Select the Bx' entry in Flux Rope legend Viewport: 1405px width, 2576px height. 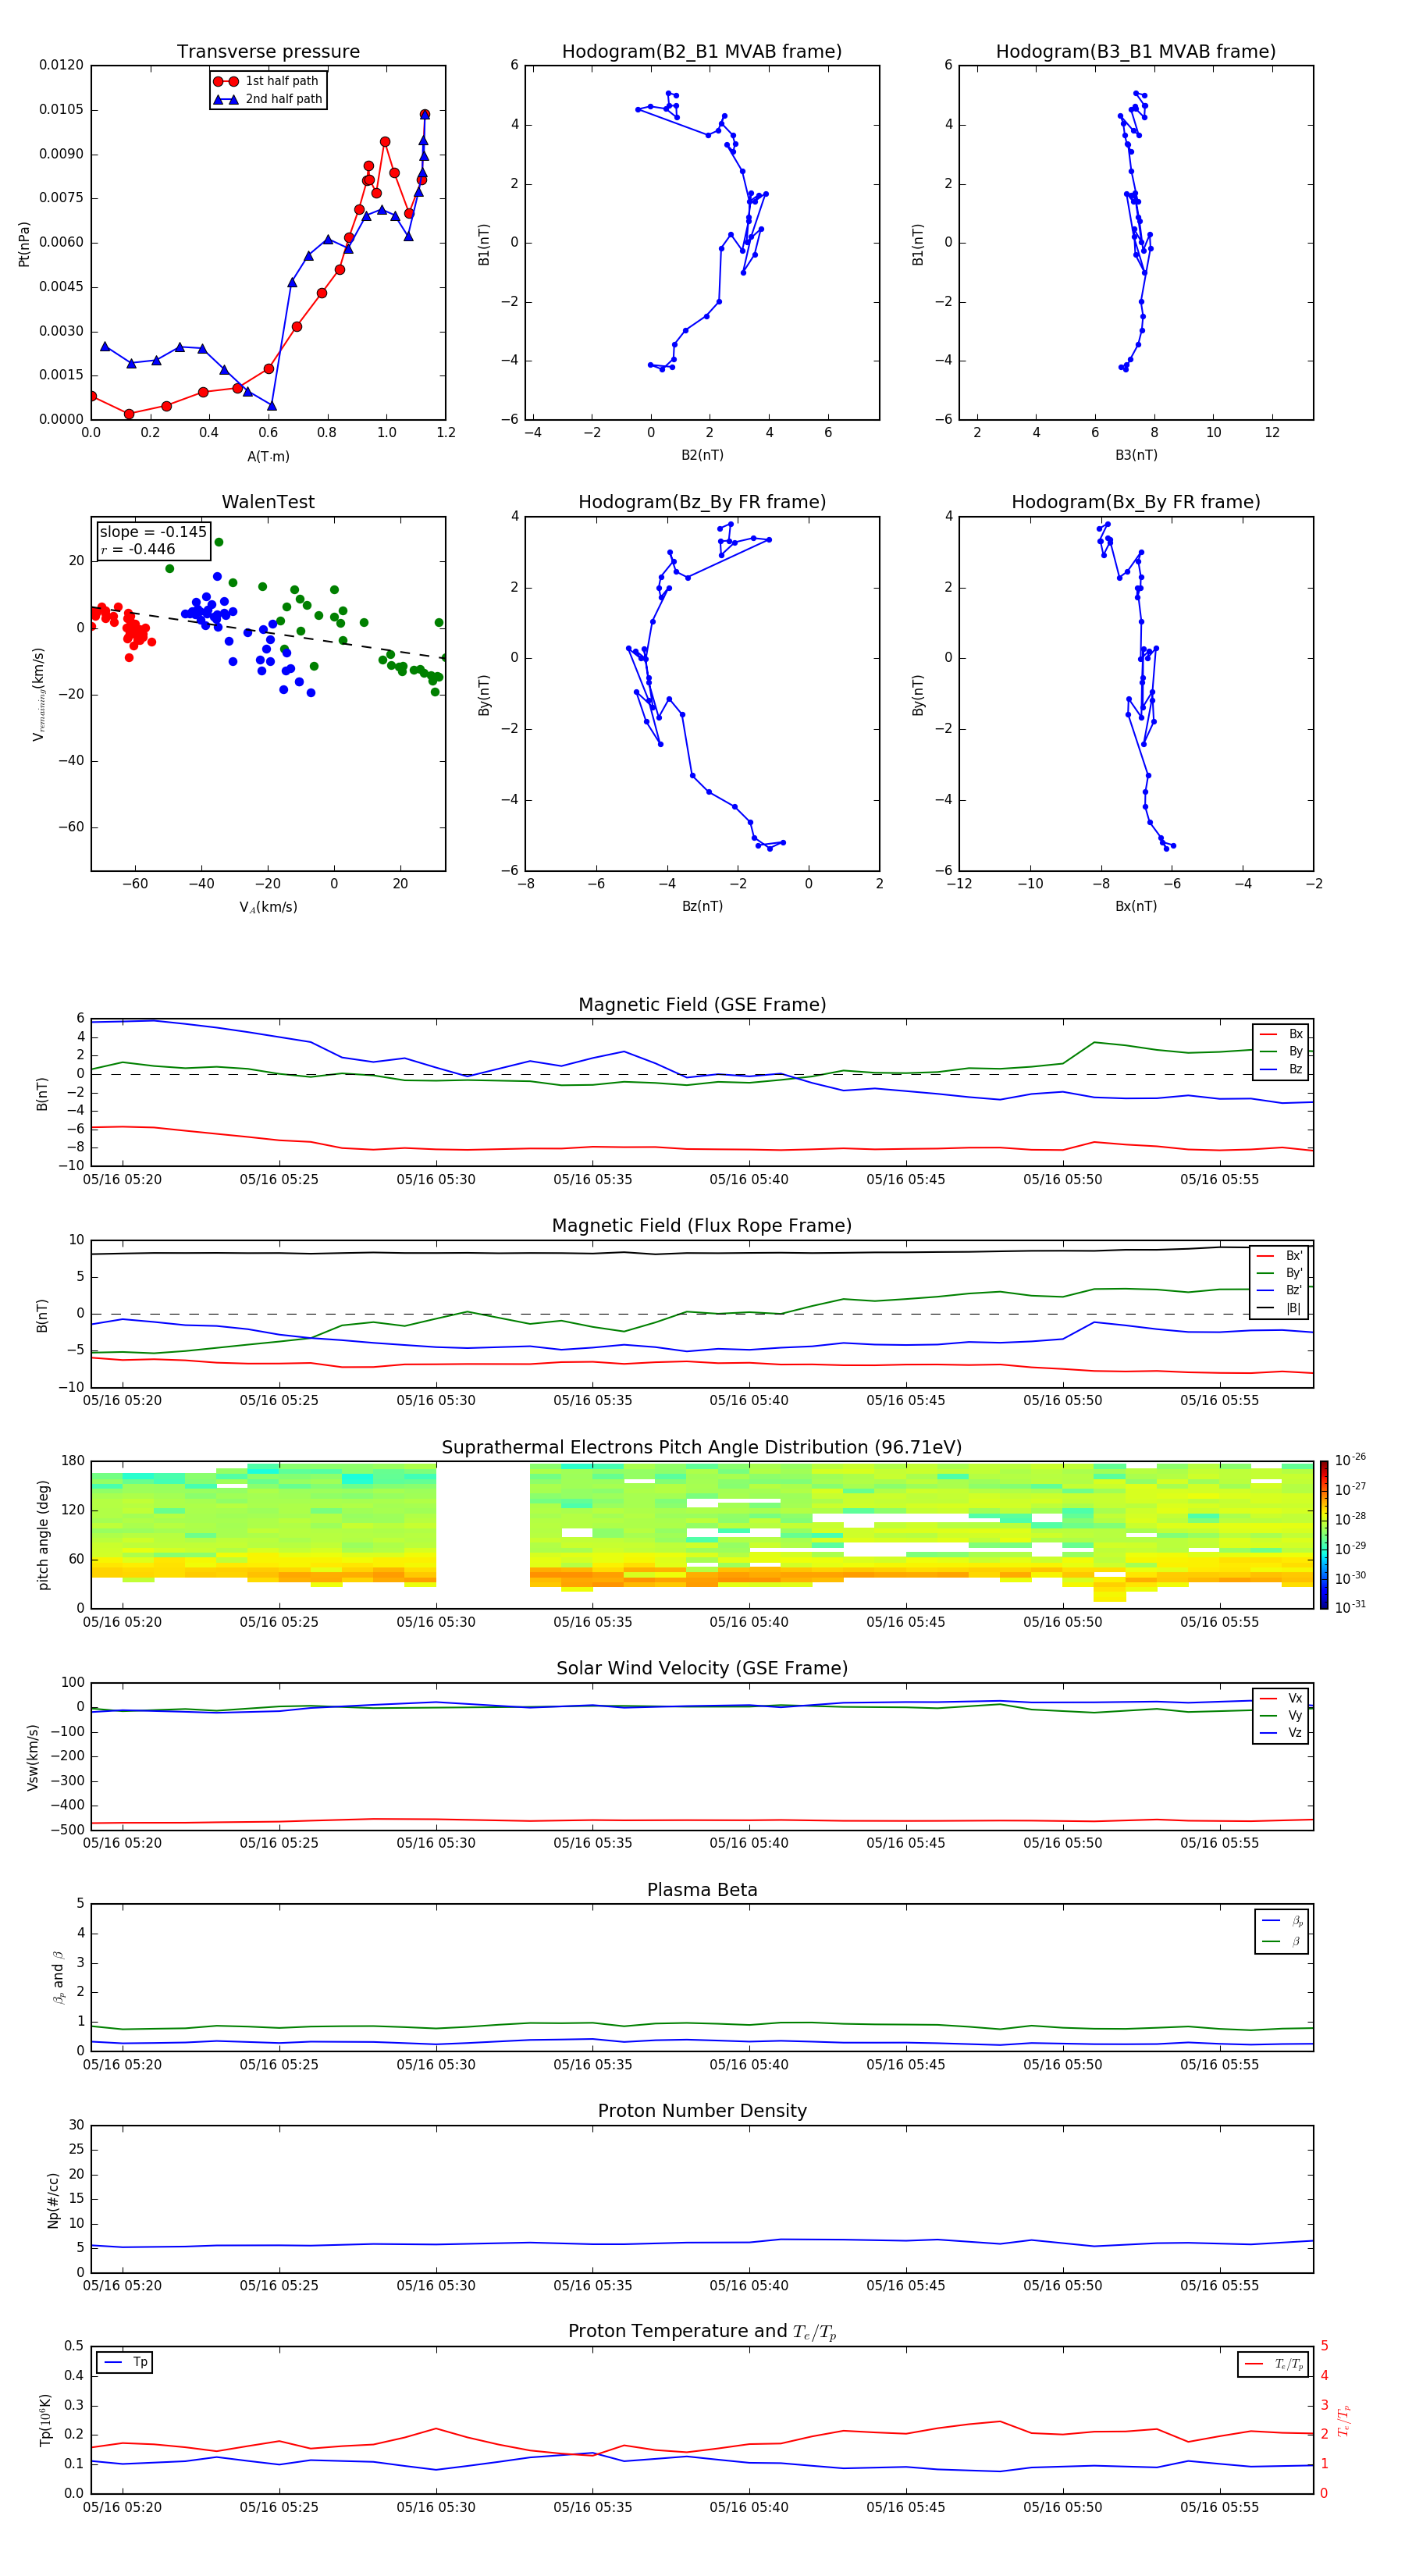[1279, 1256]
